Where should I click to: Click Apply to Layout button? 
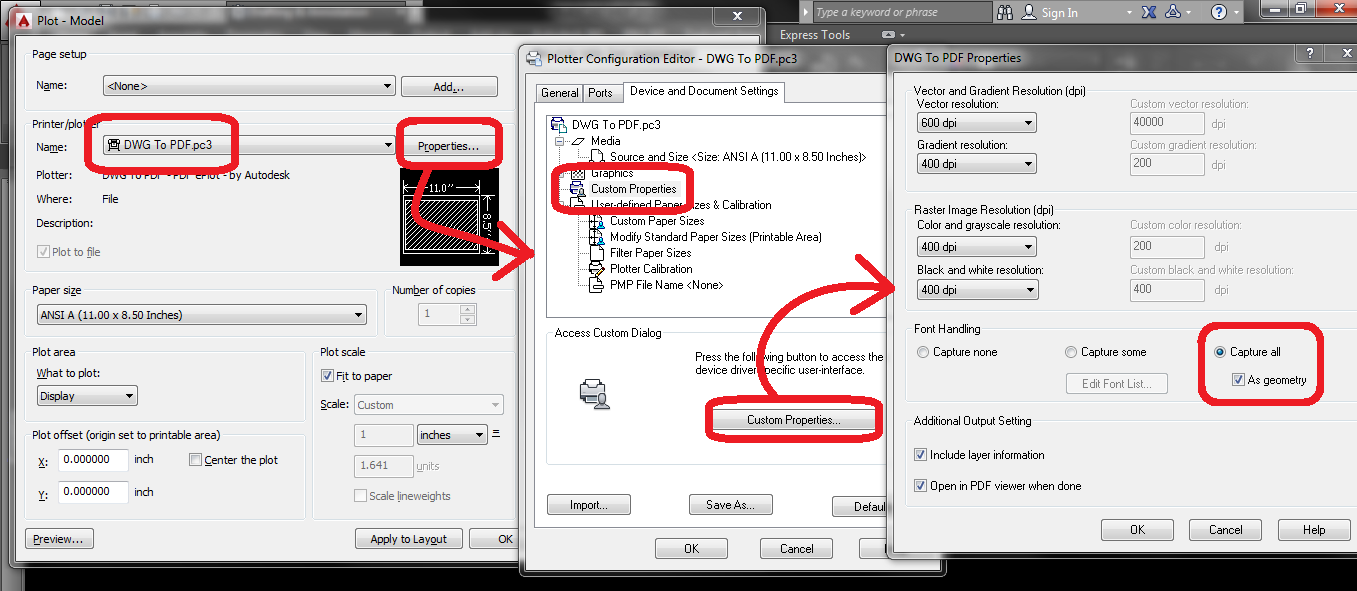click(x=409, y=539)
